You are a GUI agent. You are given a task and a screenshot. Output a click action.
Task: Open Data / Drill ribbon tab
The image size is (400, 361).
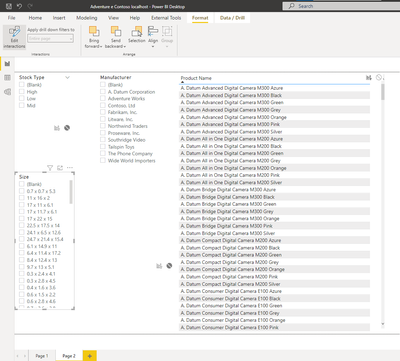pos(232,18)
